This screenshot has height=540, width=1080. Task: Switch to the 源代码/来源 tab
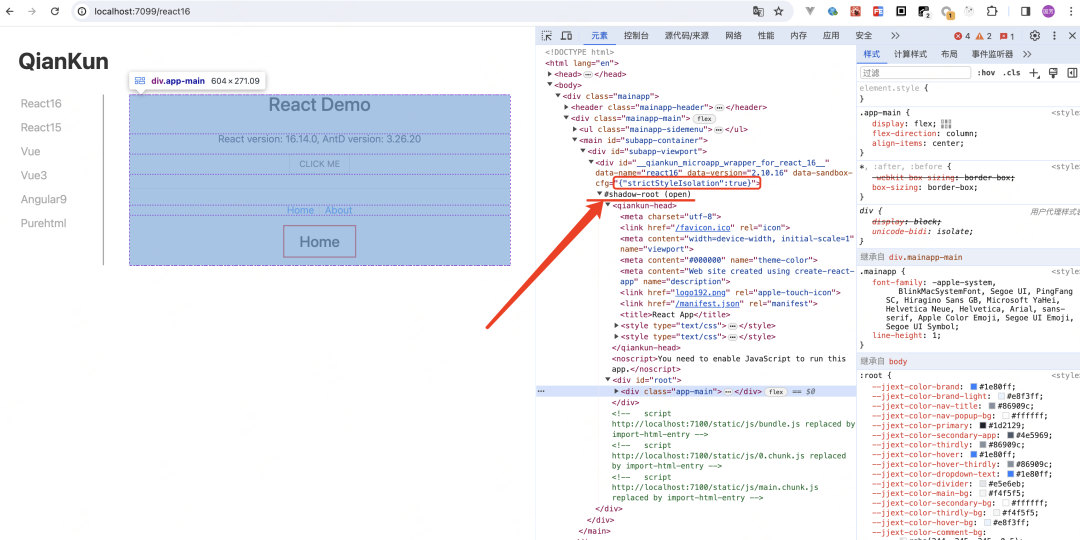coord(687,36)
